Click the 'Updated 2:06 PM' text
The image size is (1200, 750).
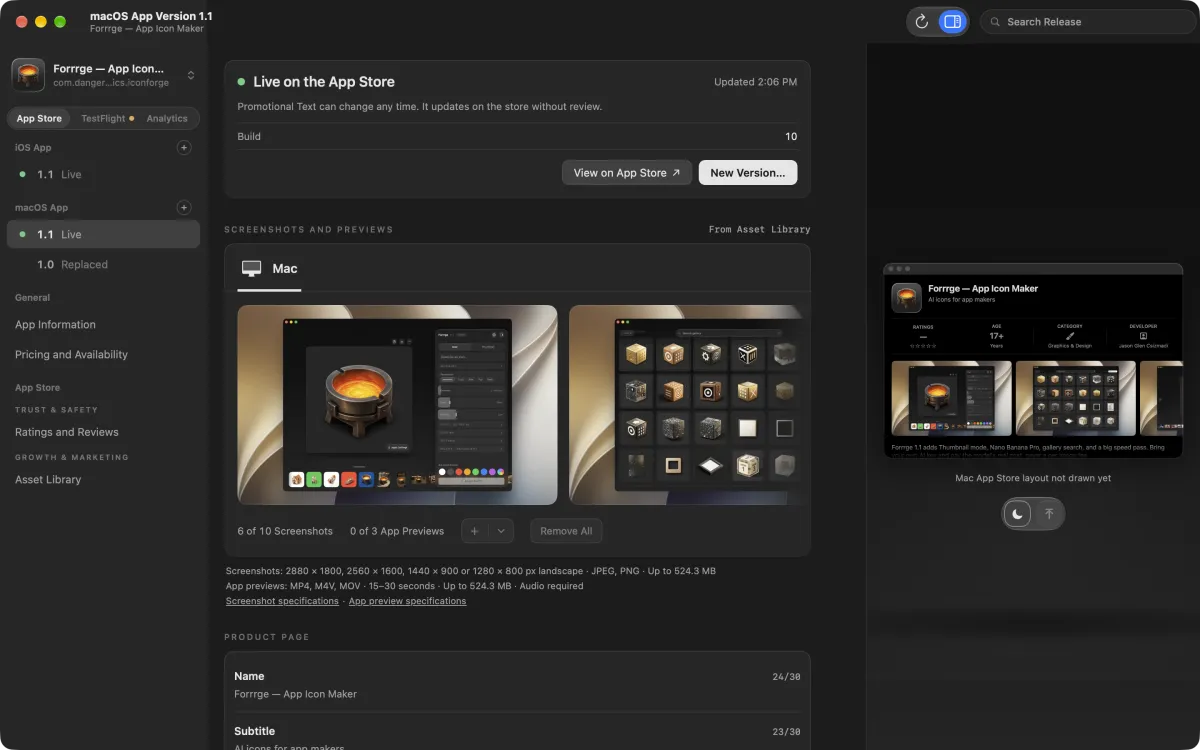[756, 82]
